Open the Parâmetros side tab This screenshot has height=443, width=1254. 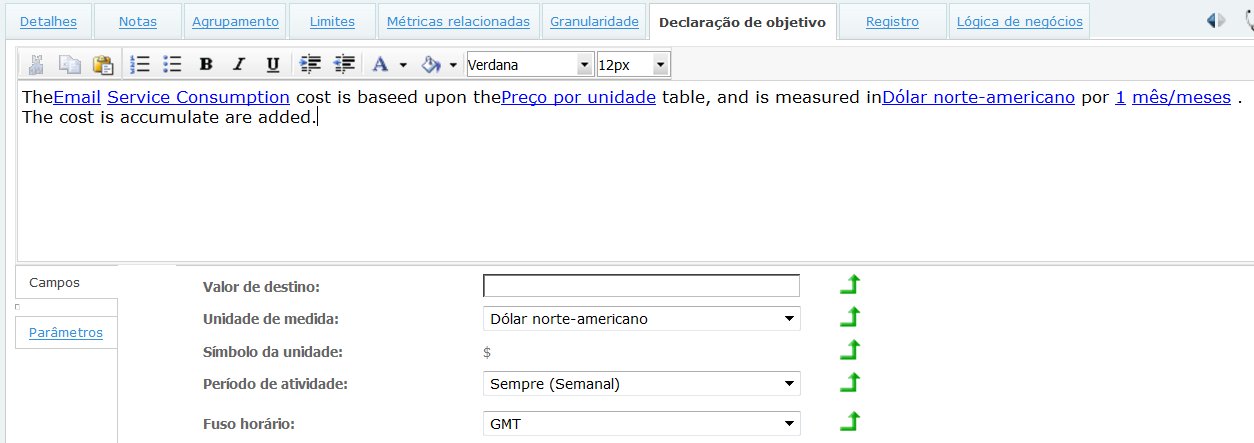[x=66, y=332]
